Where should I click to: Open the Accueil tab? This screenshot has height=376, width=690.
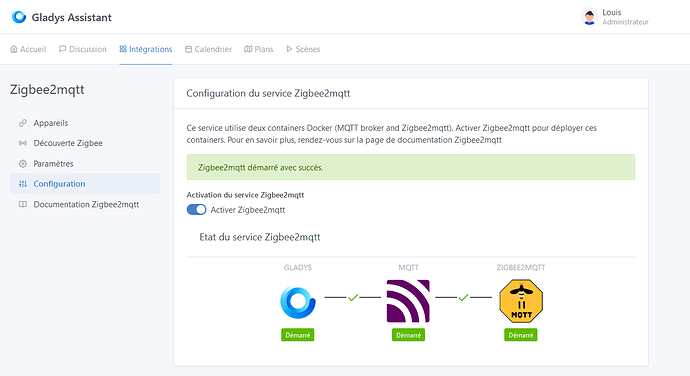point(28,49)
